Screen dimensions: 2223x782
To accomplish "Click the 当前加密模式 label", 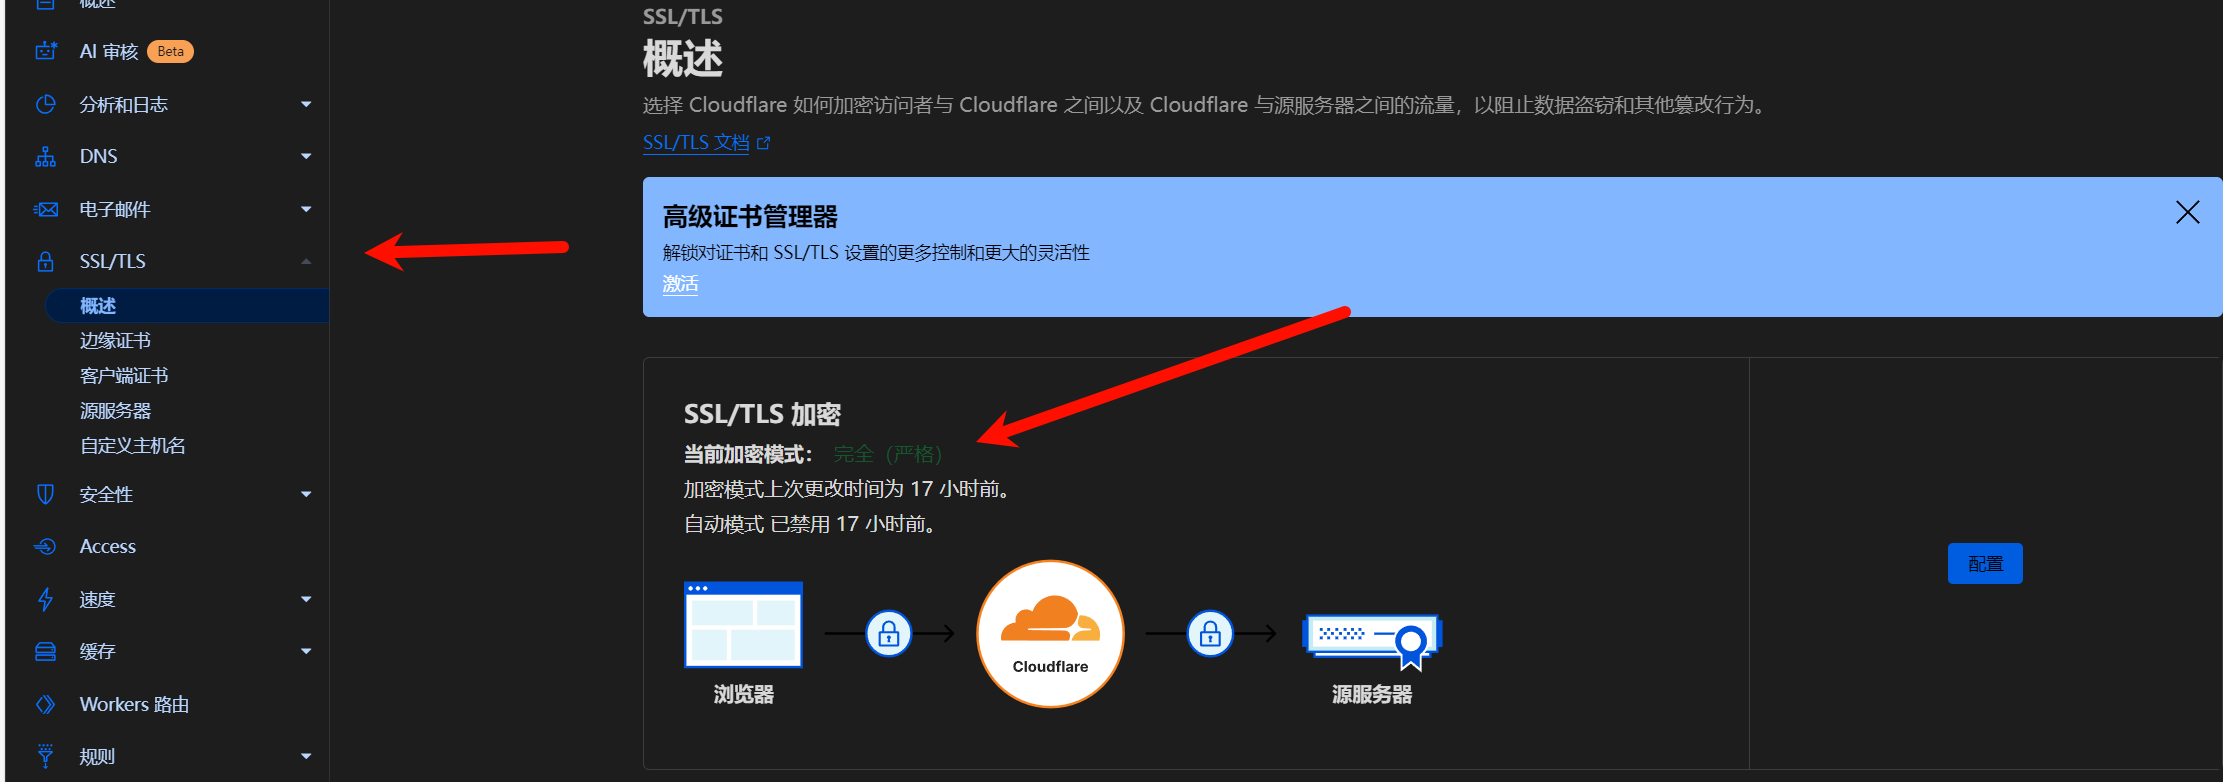I will (748, 454).
